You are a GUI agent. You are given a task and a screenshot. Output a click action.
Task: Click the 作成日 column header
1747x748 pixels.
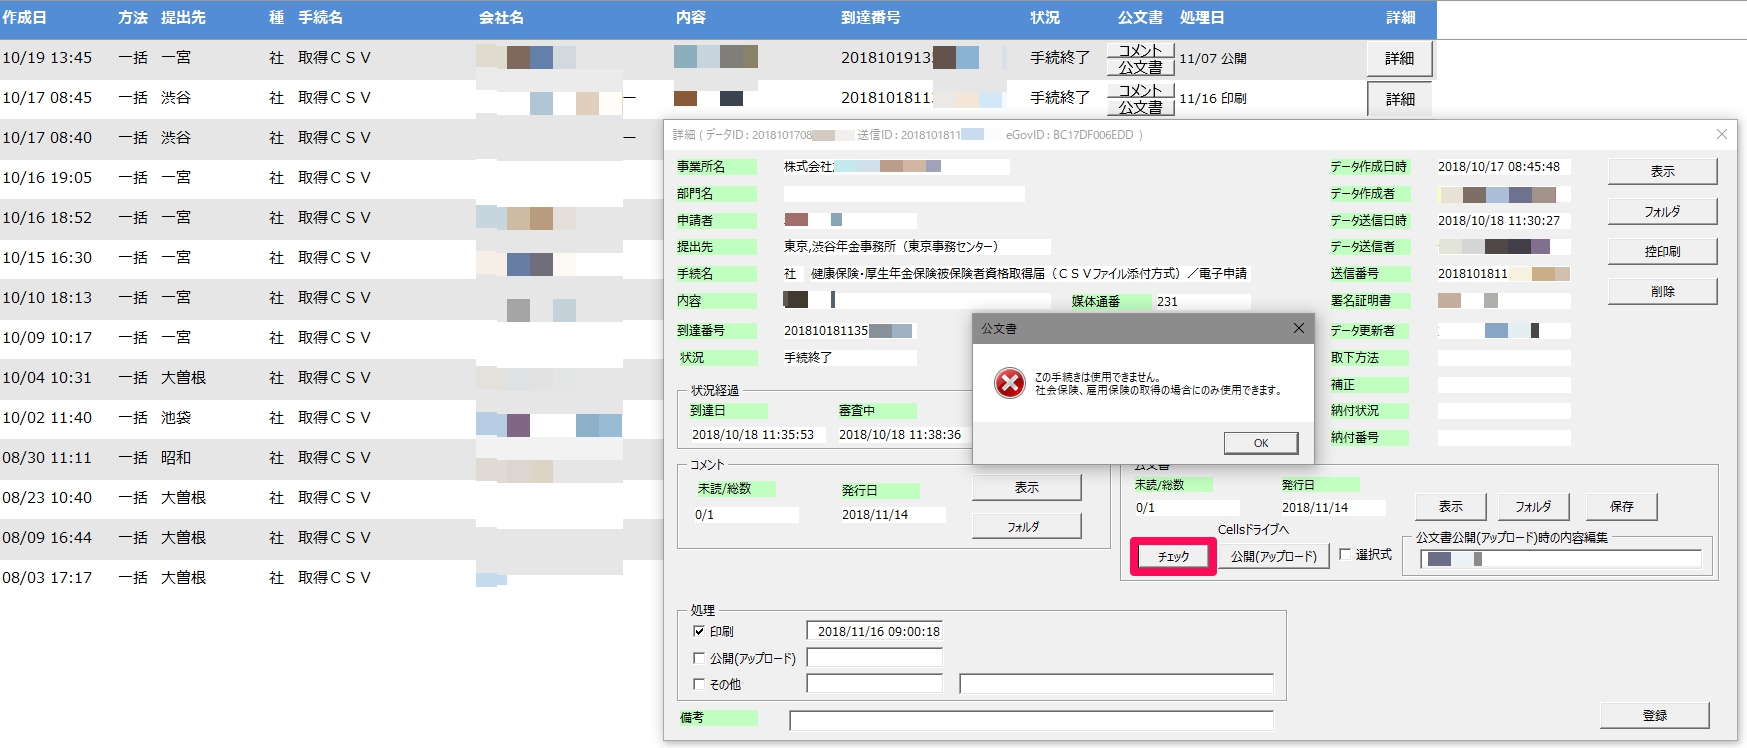pyautogui.click(x=24, y=18)
